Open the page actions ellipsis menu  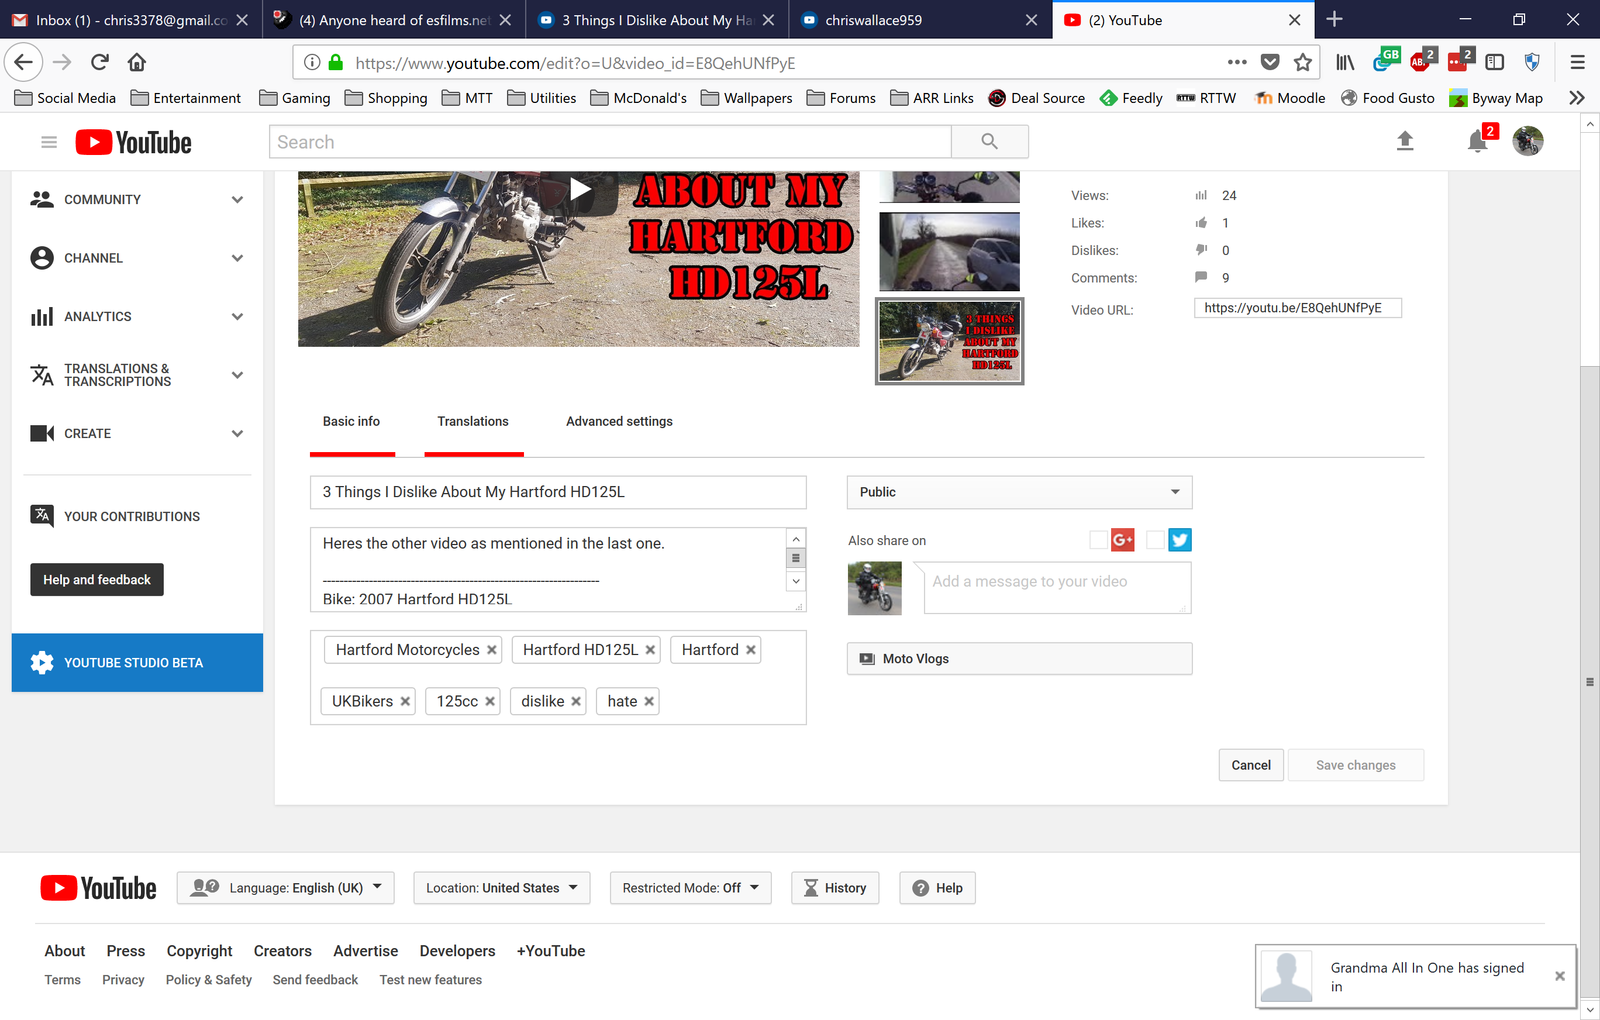click(x=1237, y=62)
